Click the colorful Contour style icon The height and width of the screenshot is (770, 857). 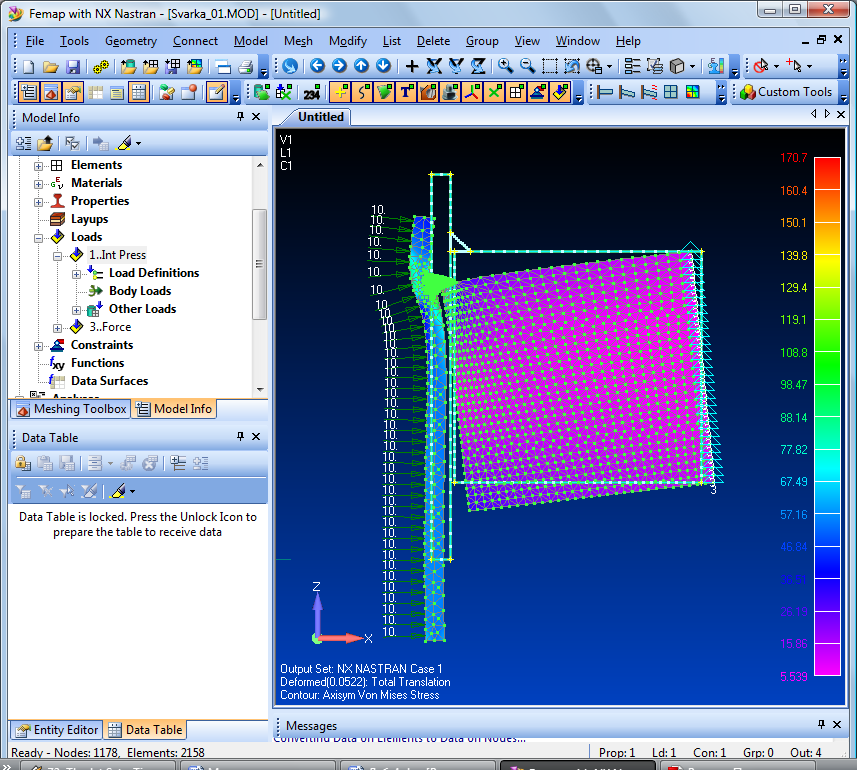[x=692, y=92]
